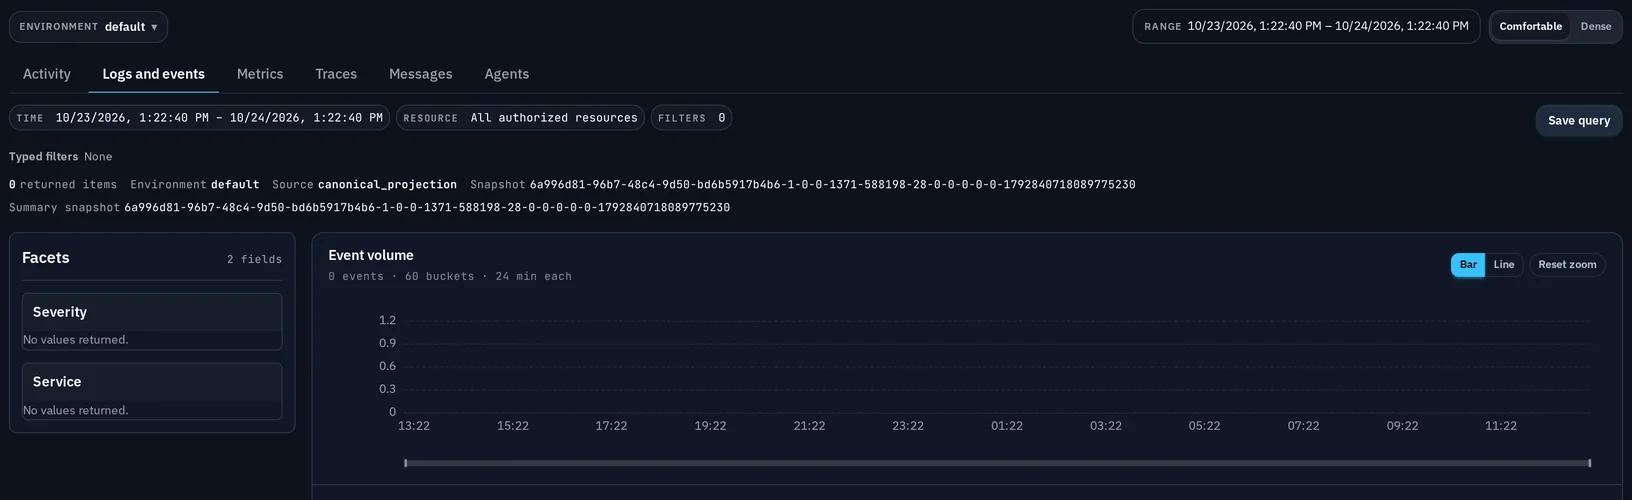Open the Resource filter chip

coord(520,118)
